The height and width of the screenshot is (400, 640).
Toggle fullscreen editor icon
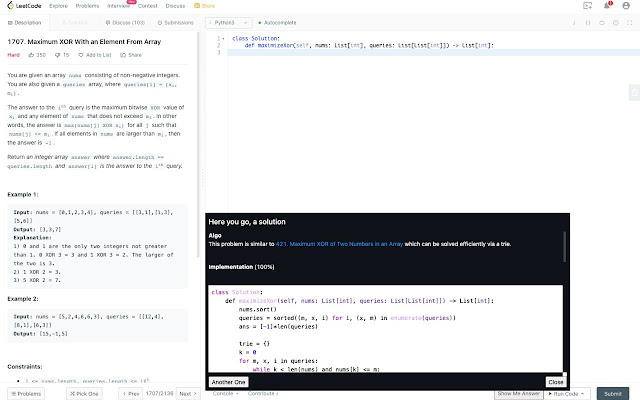click(x=630, y=23)
